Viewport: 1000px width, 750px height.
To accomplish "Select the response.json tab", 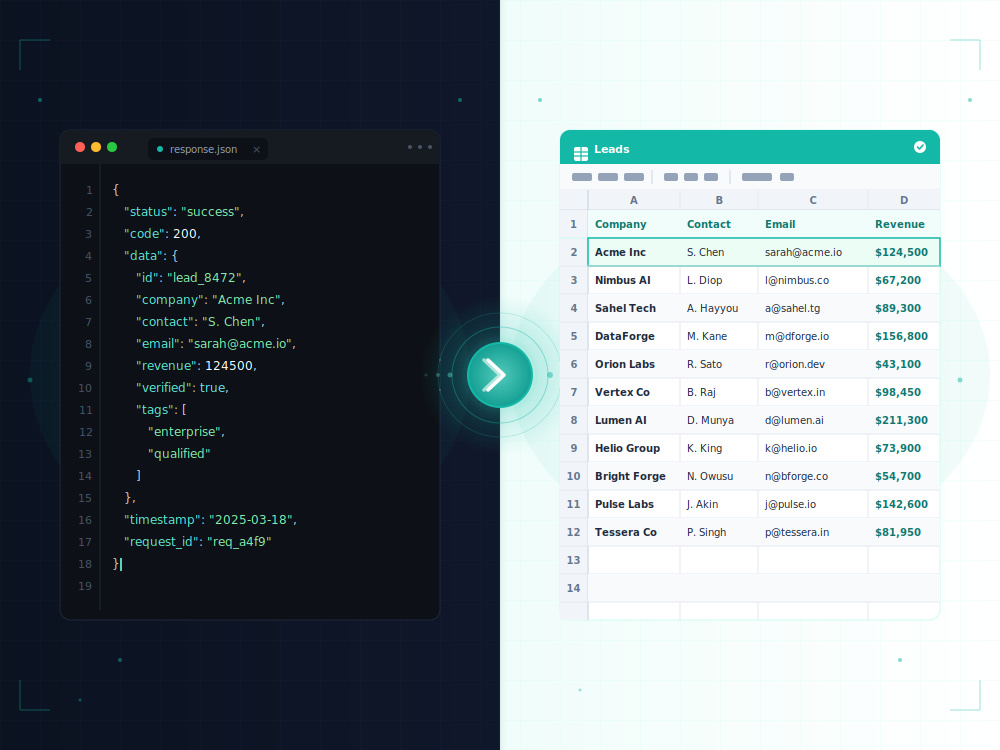I will click(208, 149).
